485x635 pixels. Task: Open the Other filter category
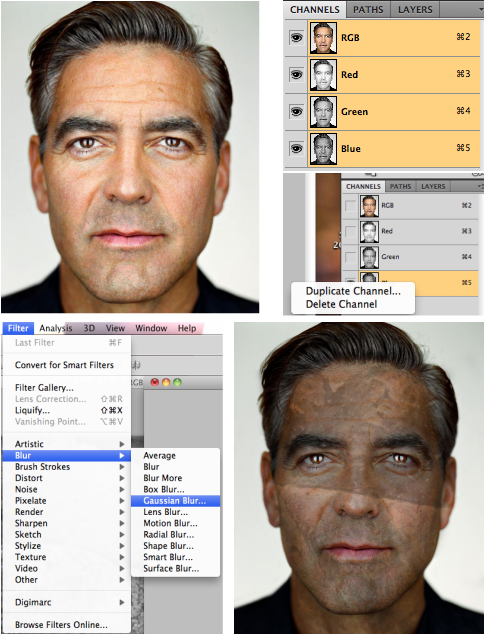67,580
